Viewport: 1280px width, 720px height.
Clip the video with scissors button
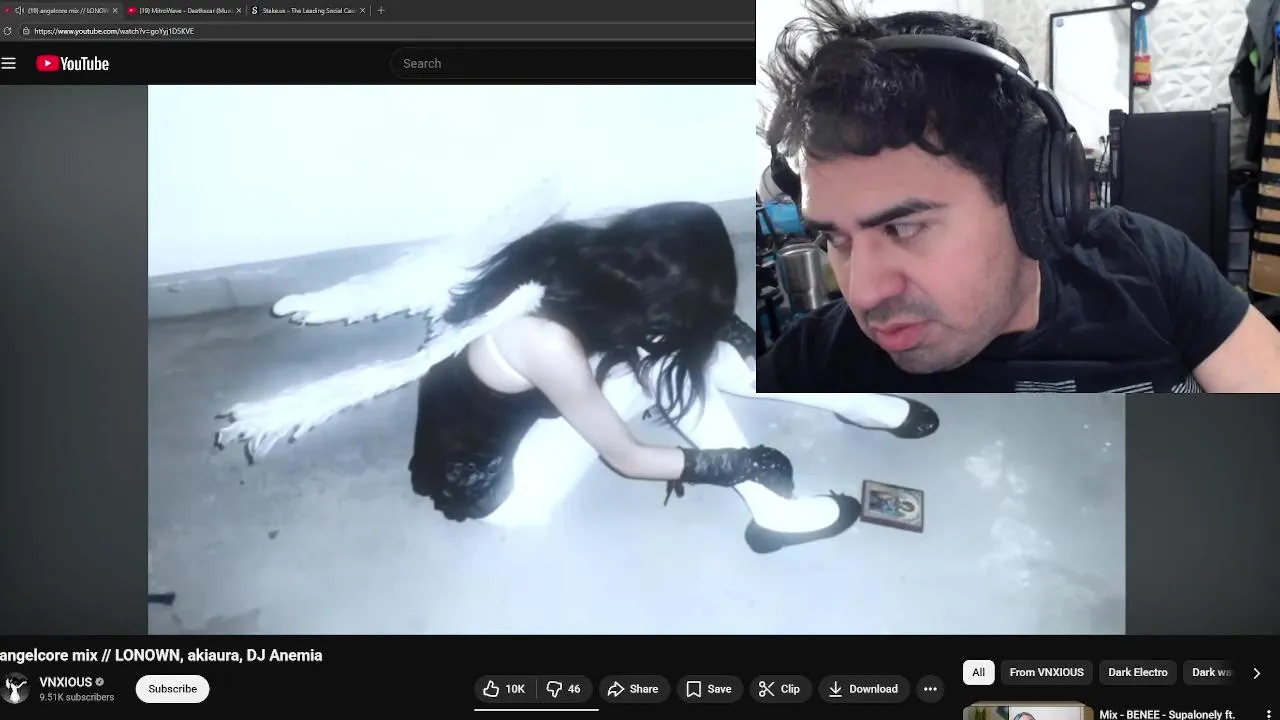779,689
